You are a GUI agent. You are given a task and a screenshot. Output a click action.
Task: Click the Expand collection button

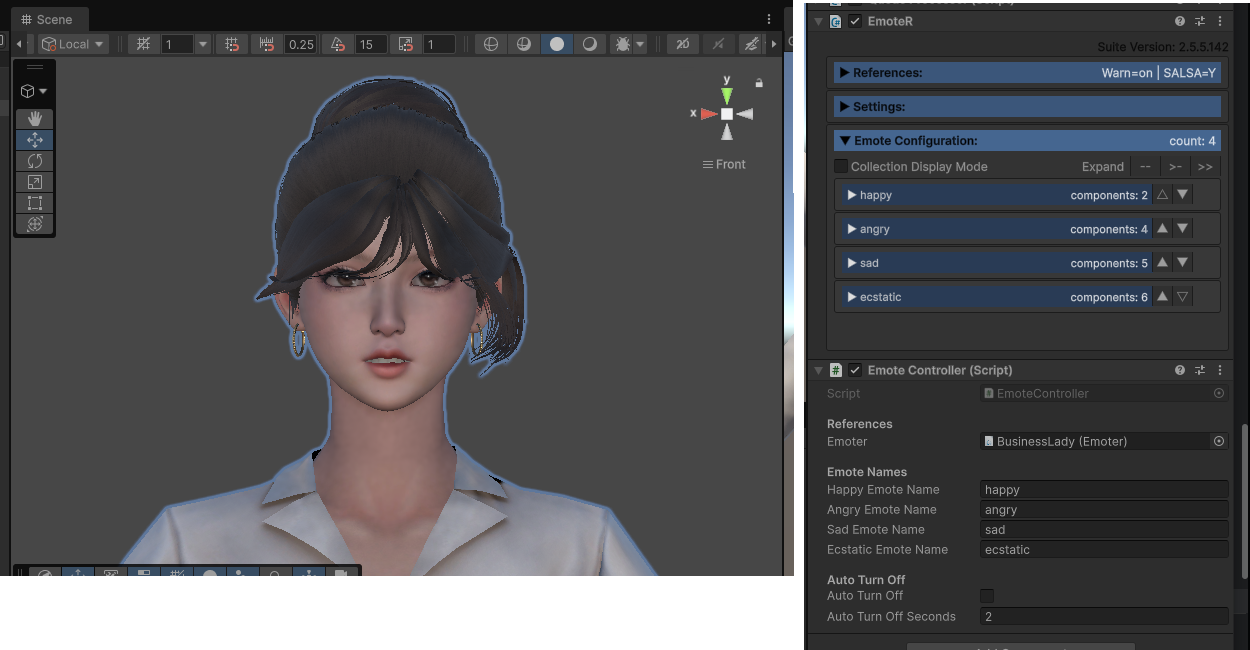(1103, 167)
